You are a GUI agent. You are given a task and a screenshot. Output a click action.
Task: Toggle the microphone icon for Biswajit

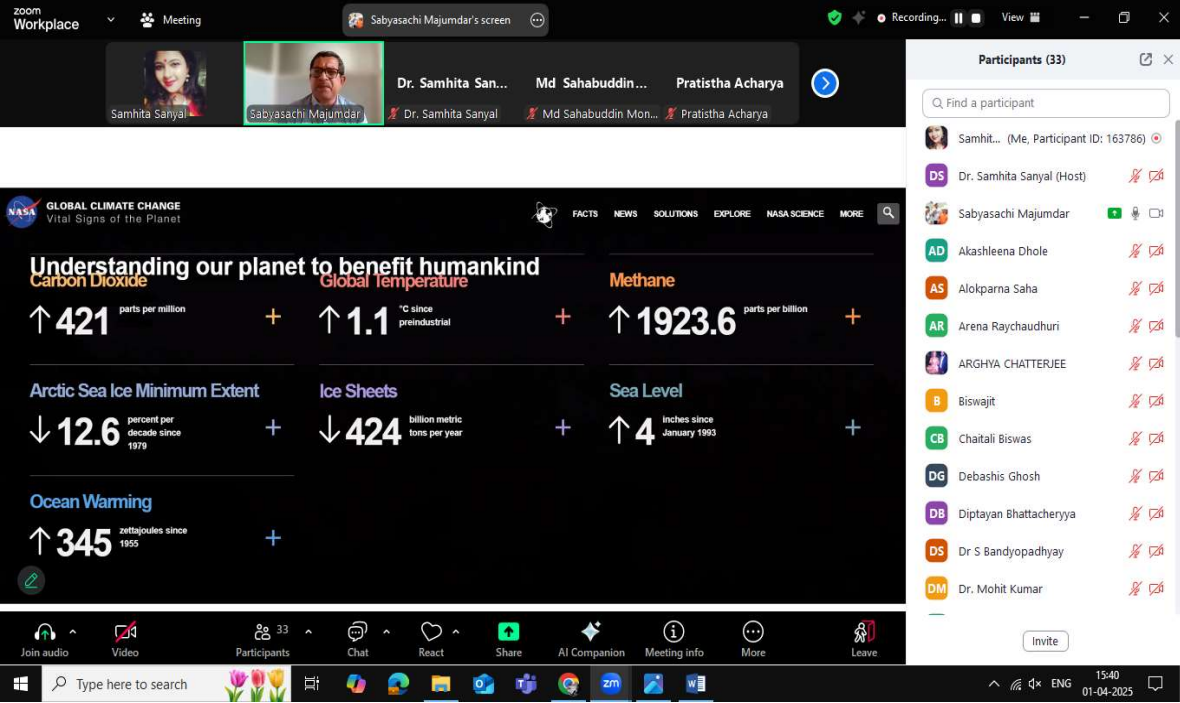pyautogui.click(x=1135, y=401)
